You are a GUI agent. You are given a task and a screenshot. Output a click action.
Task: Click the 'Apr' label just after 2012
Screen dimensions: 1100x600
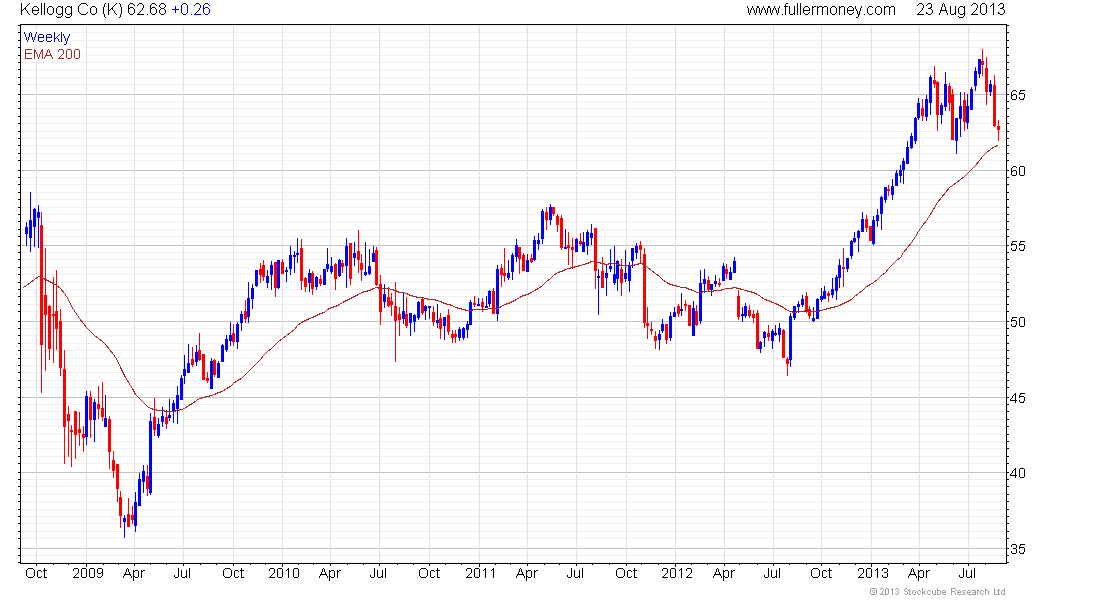(x=723, y=573)
